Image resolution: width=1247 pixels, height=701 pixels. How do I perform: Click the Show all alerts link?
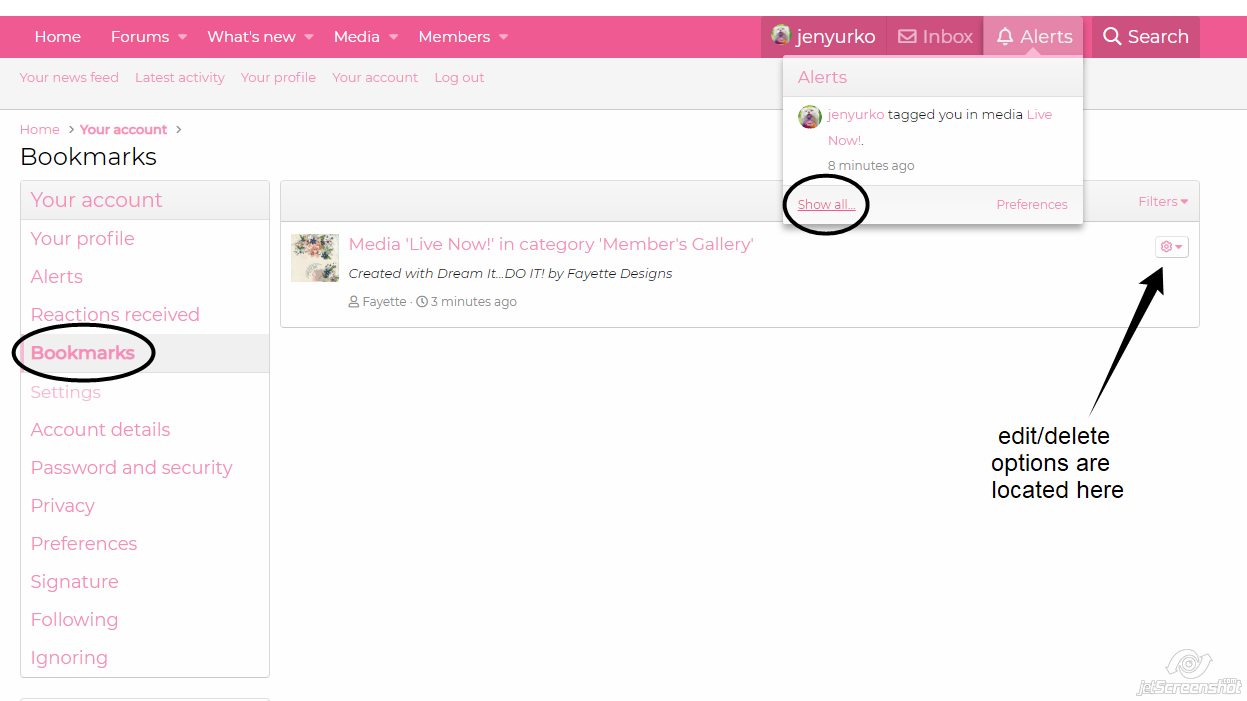pos(826,204)
